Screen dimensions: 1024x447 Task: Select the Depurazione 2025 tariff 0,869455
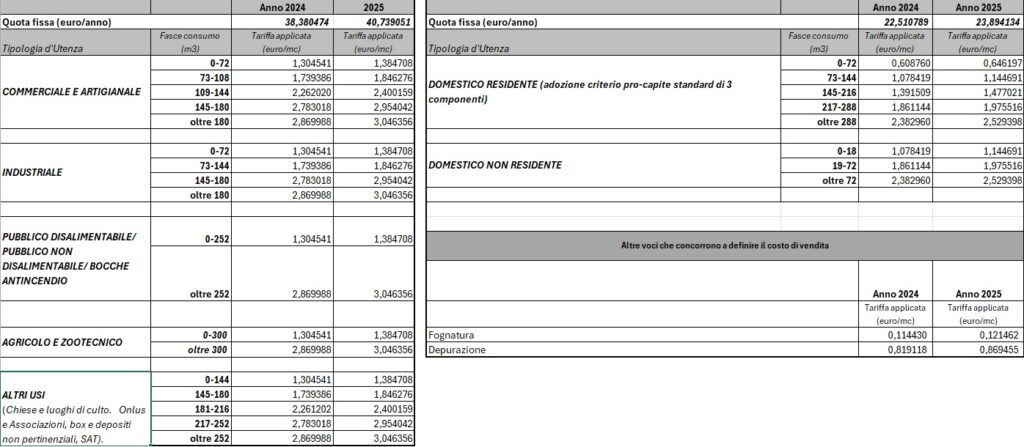[x=977, y=350]
